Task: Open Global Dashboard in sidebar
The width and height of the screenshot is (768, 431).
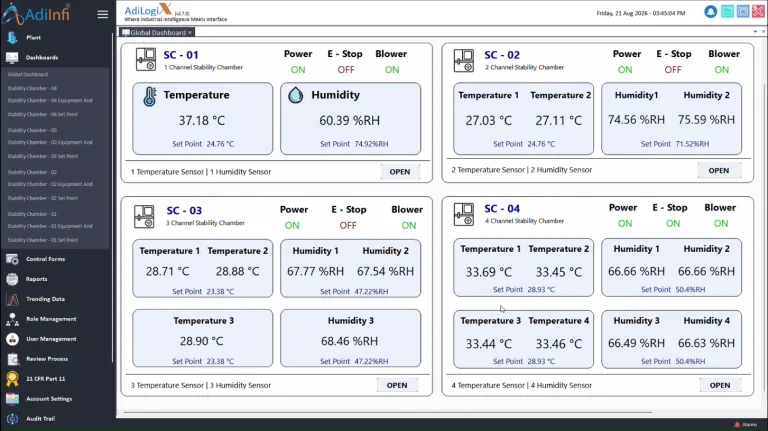Action: click(28, 74)
